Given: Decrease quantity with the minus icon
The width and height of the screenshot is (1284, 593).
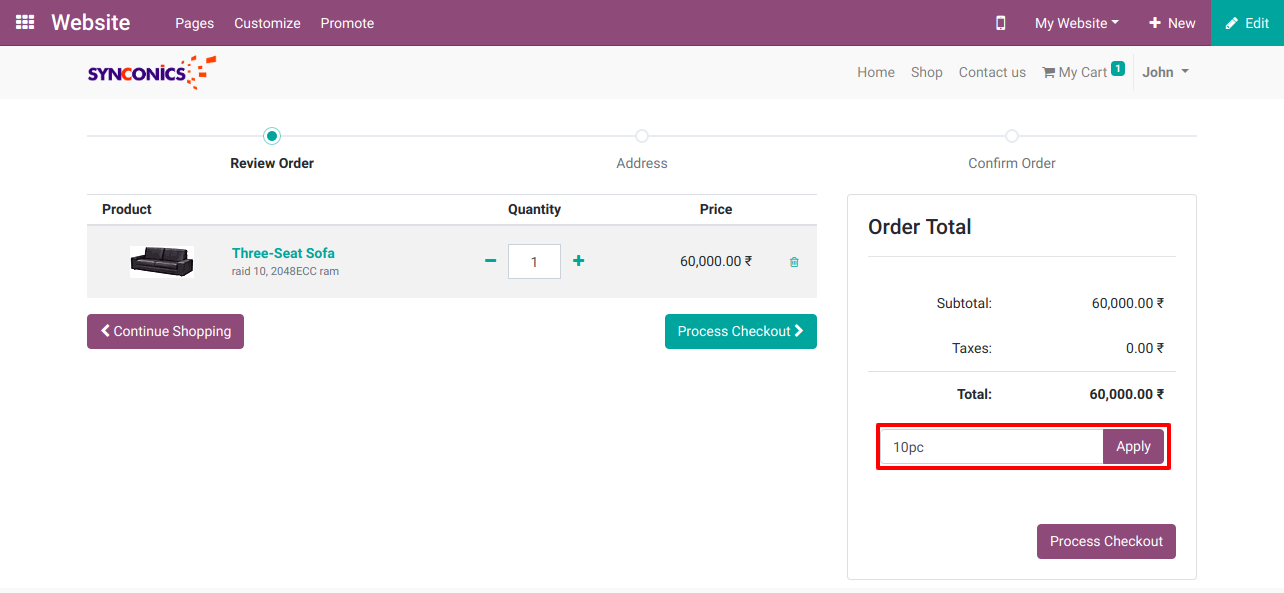Looking at the screenshot, I should (x=490, y=261).
